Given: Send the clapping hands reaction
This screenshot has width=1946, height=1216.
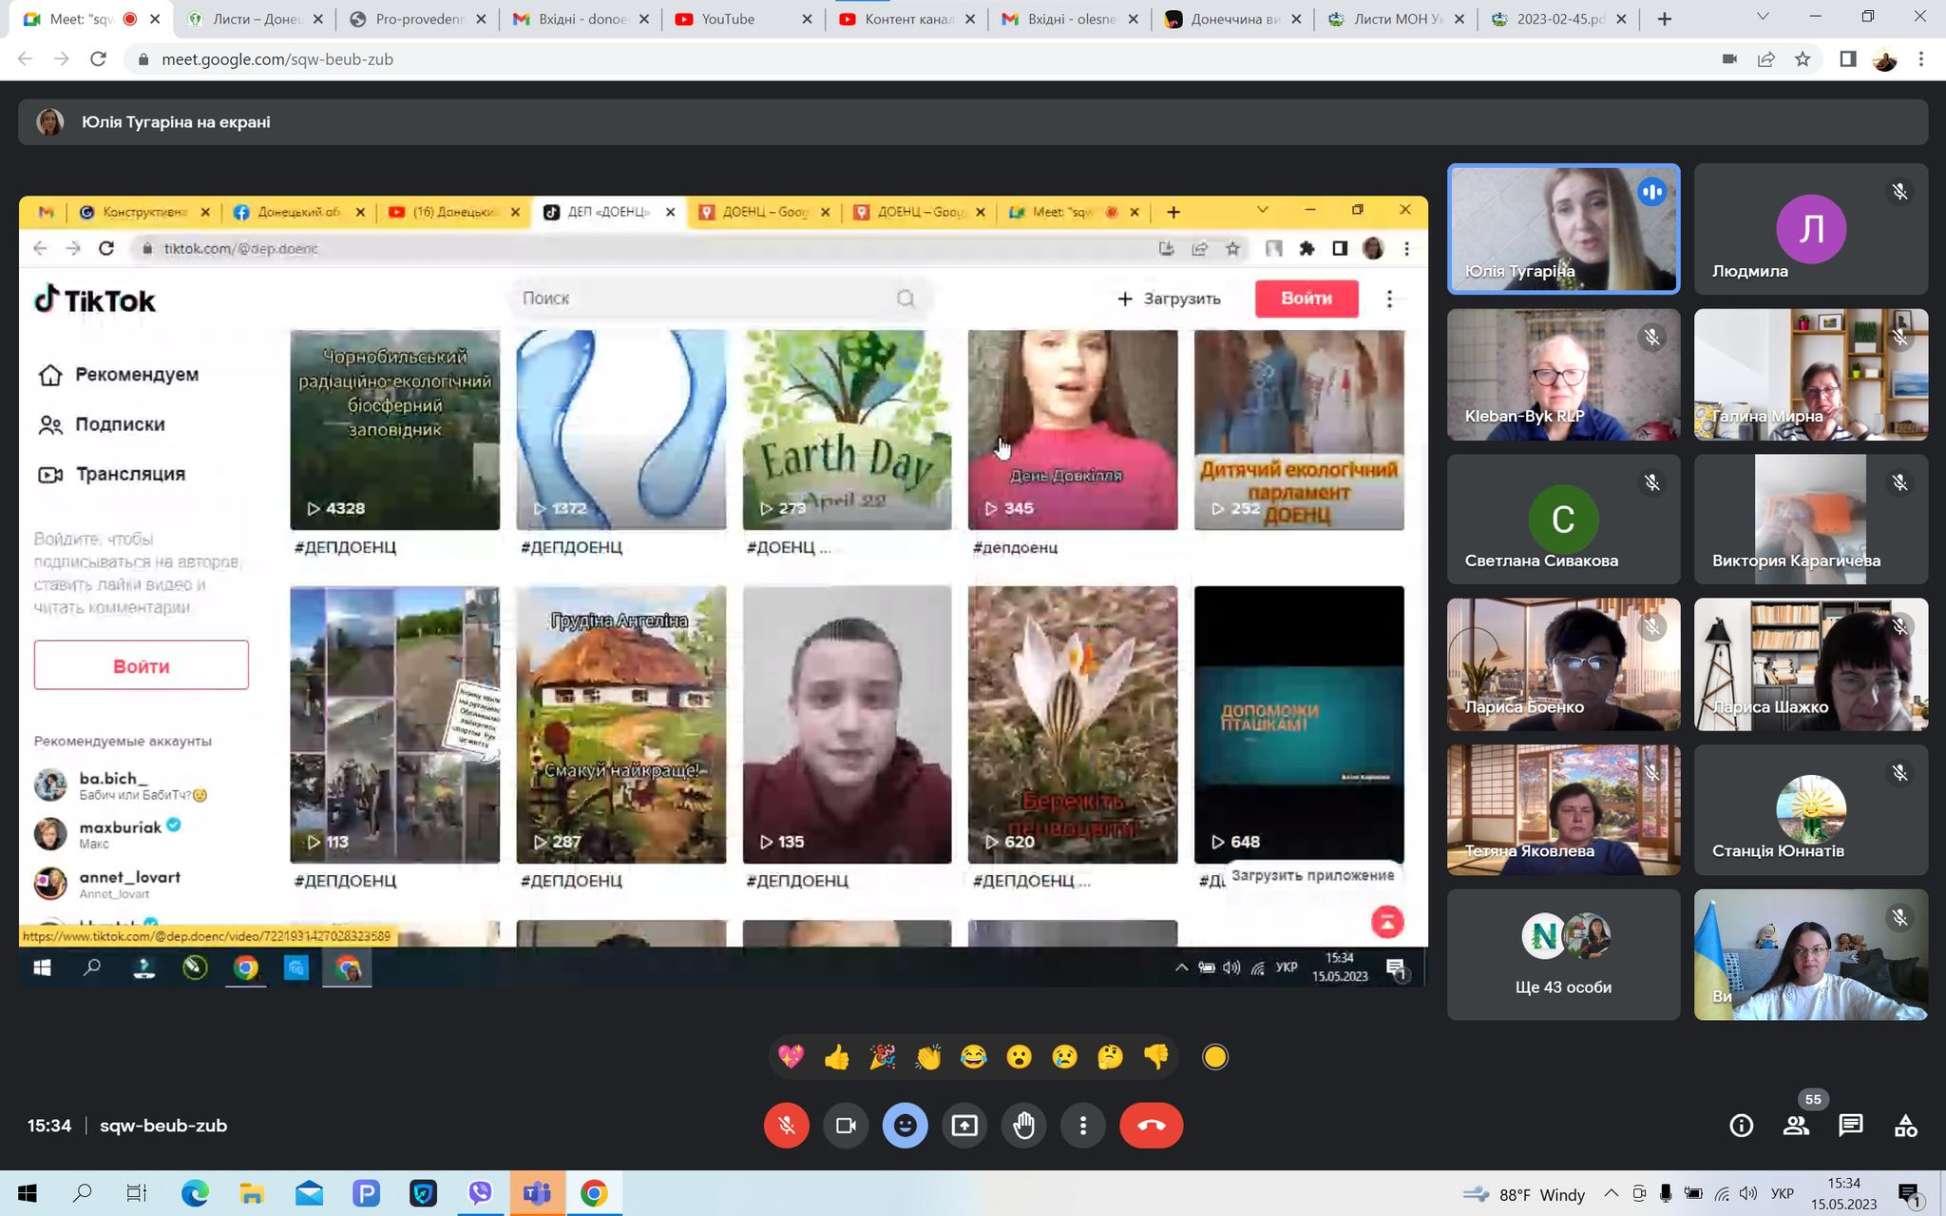Looking at the screenshot, I should point(928,1056).
